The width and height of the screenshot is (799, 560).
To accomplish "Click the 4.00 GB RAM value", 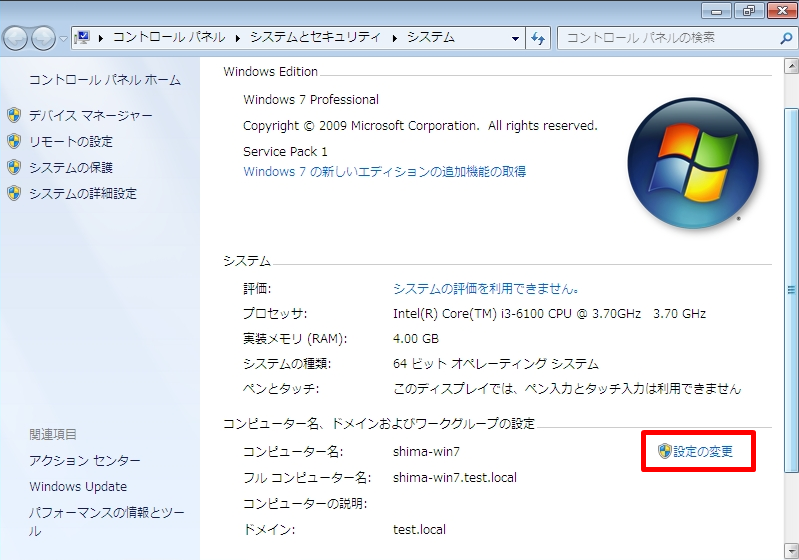I will pos(416,339).
